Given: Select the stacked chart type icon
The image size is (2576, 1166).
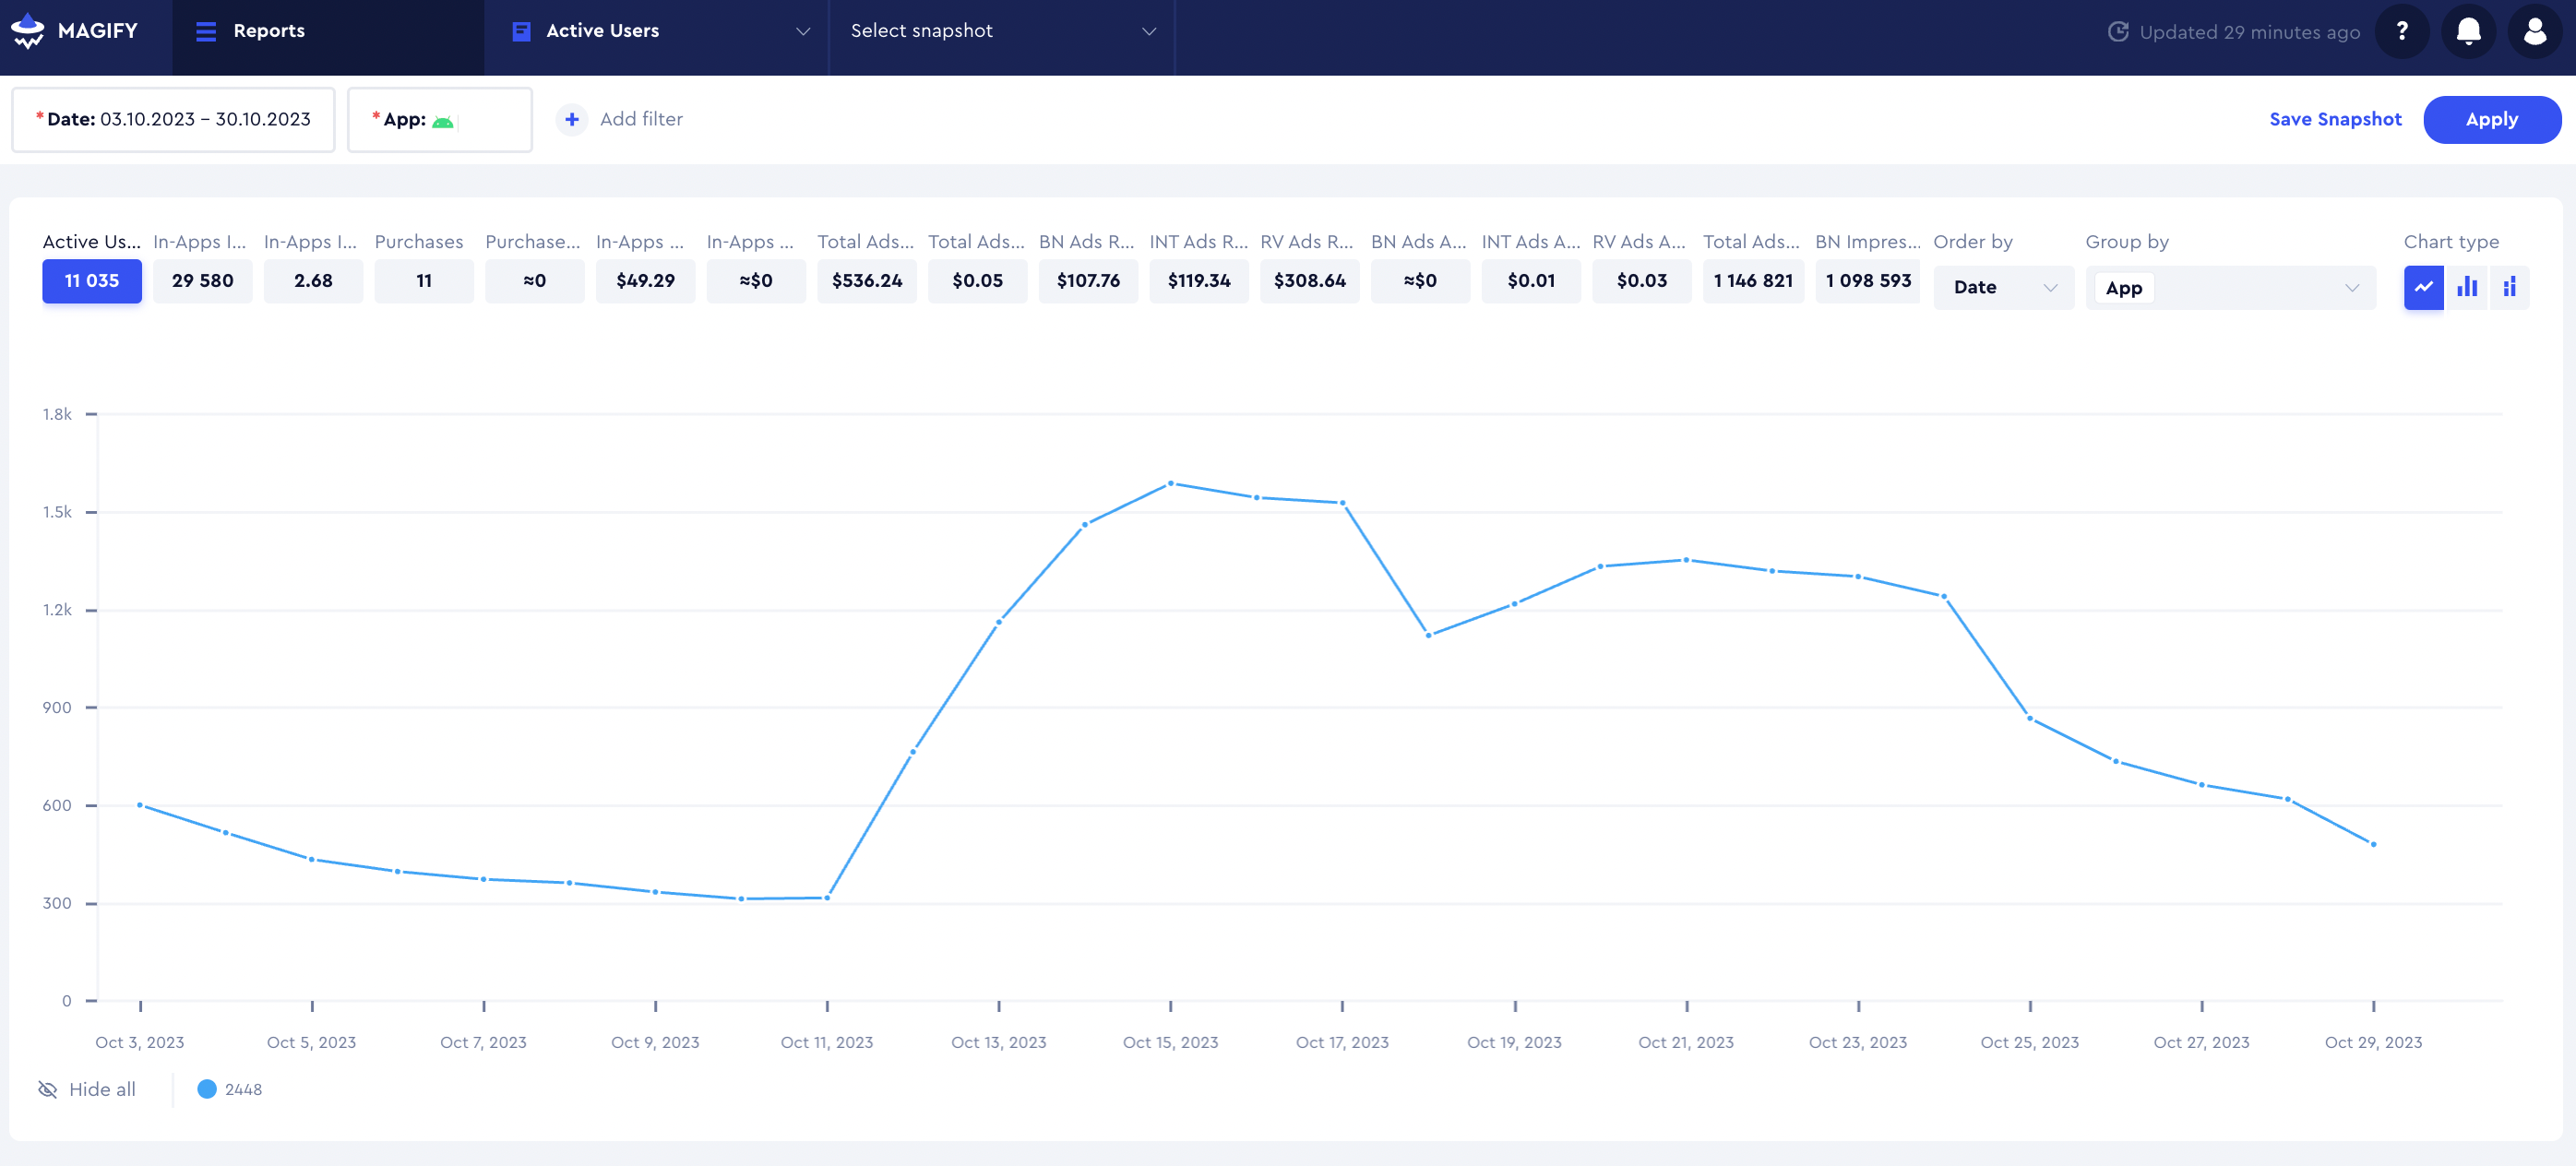Looking at the screenshot, I should coord(2509,288).
